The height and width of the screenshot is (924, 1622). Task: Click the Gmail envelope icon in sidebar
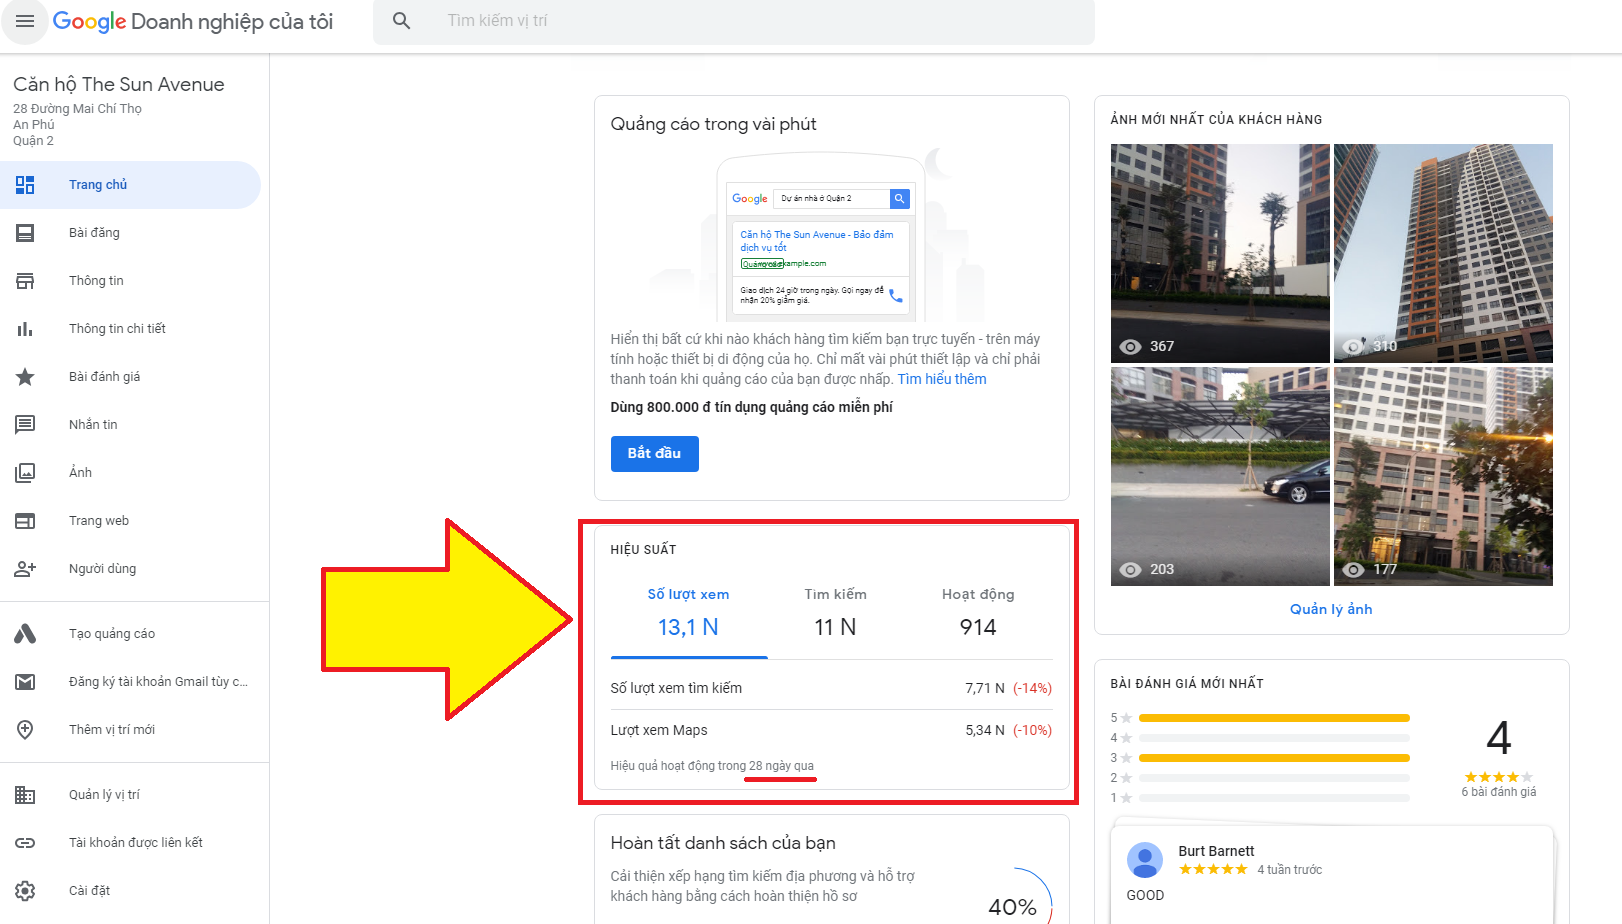(25, 682)
